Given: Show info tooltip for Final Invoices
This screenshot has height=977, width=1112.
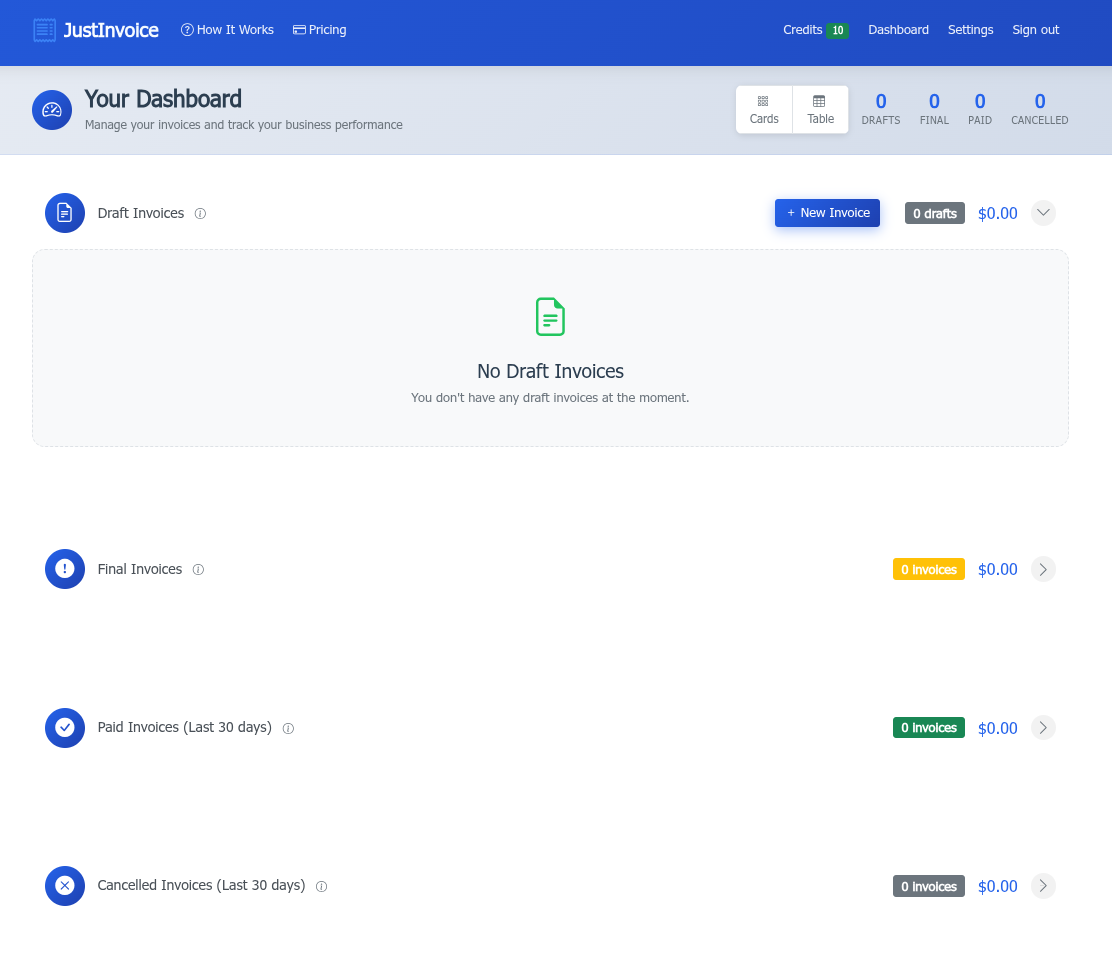Looking at the screenshot, I should (199, 569).
